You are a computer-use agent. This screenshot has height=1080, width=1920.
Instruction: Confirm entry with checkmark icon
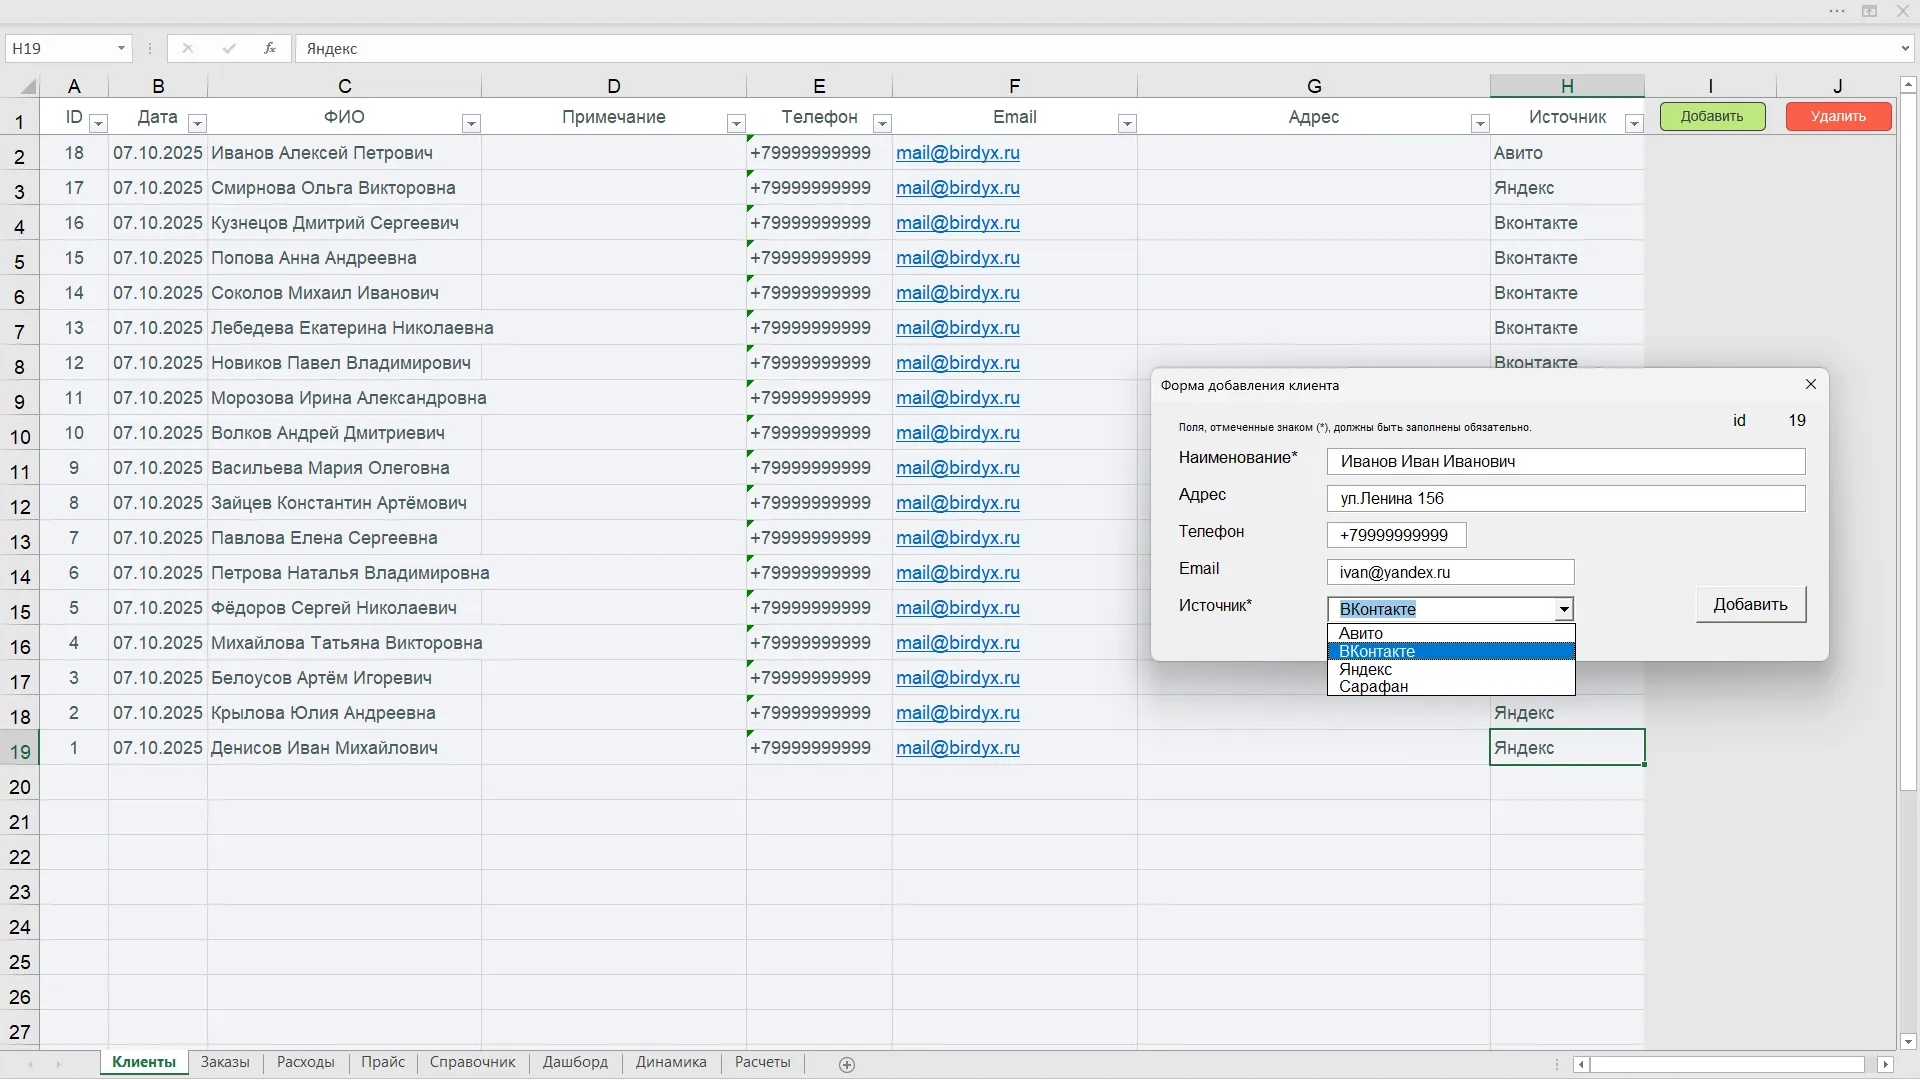(x=229, y=48)
